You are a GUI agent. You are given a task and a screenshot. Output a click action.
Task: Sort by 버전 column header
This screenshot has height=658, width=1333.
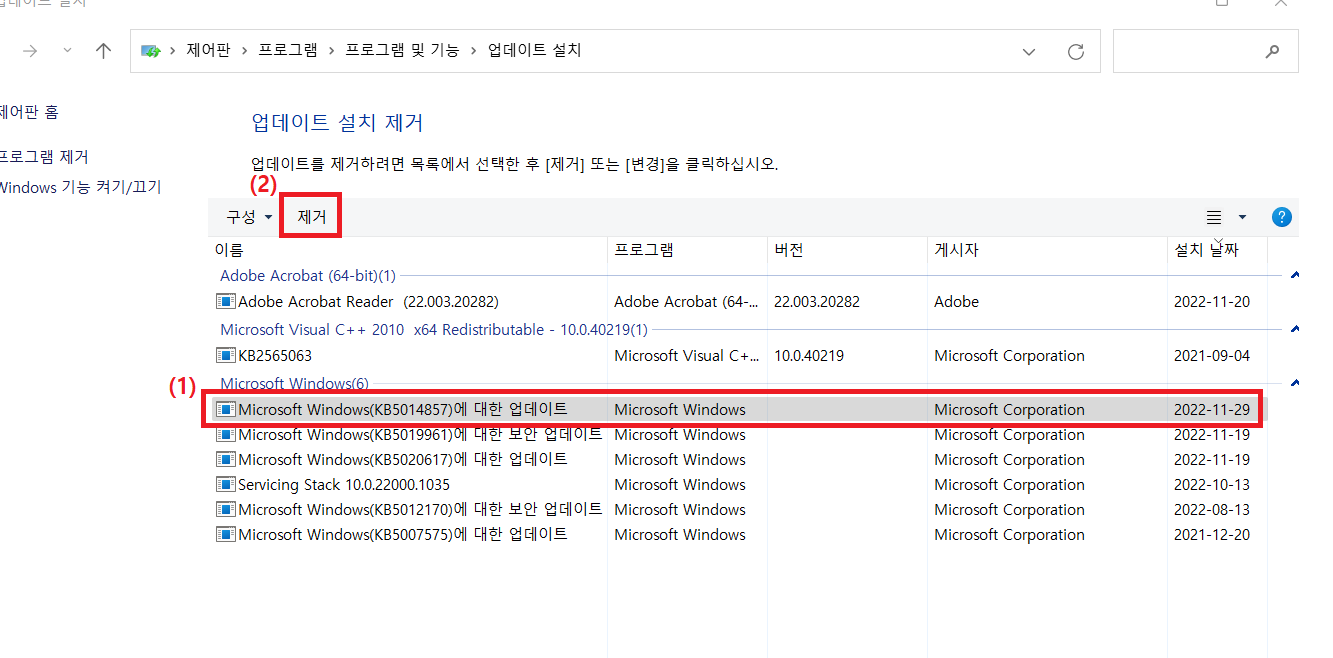tap(789, 250)
